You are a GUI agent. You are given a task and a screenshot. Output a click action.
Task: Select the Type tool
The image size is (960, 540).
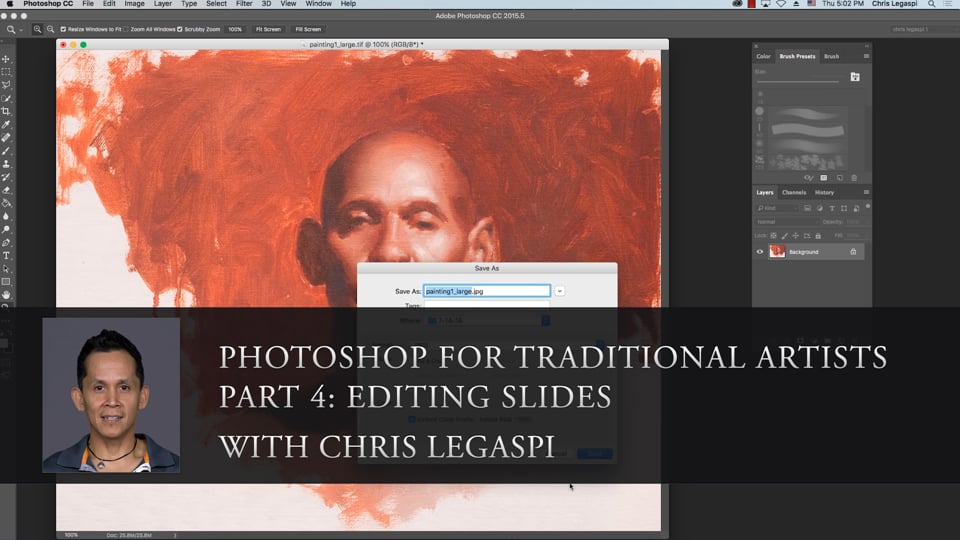6,256
